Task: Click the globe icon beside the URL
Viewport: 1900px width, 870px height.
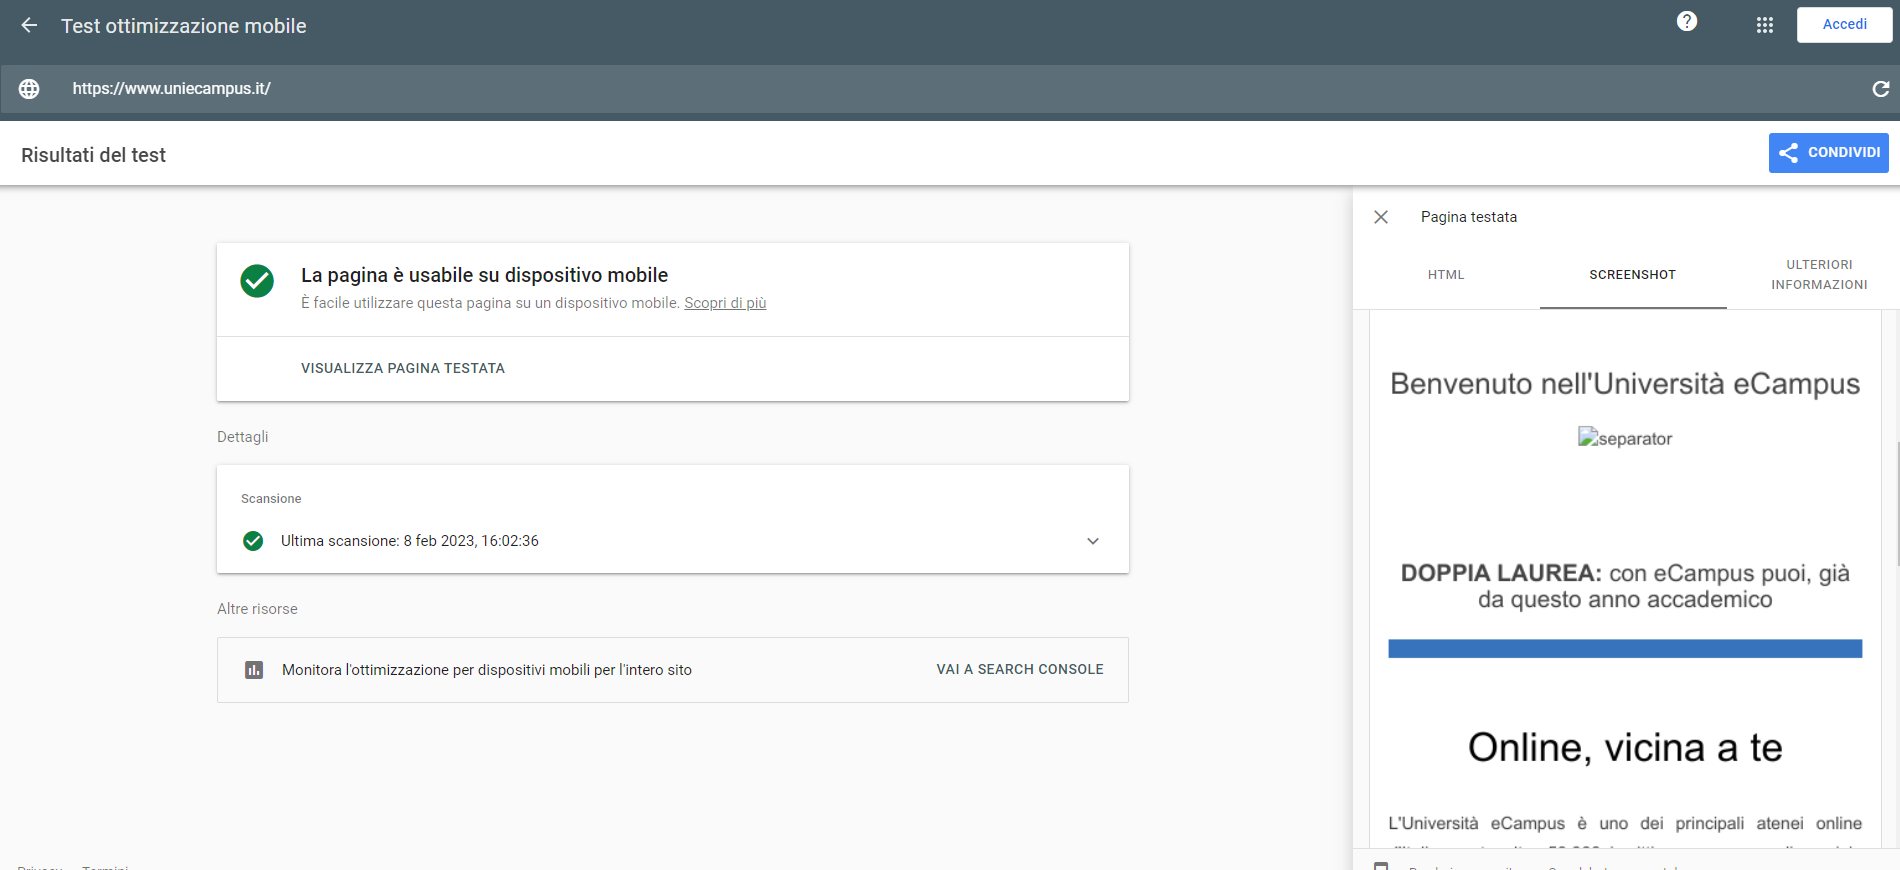Action: pos(30,89)
